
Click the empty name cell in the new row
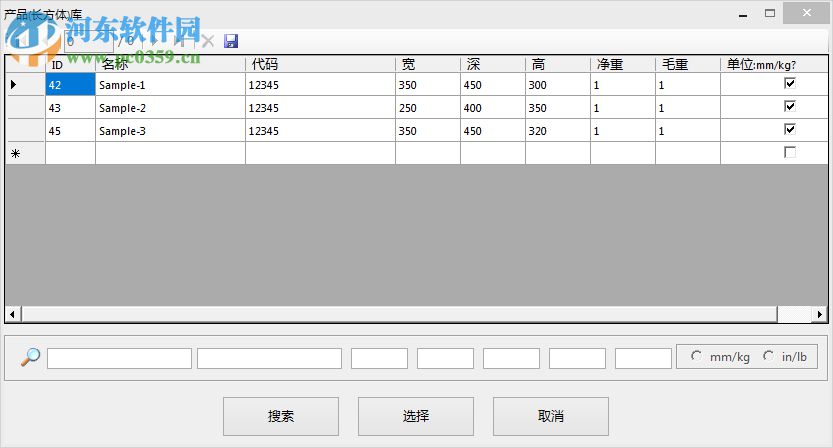(x=170, y=154)
